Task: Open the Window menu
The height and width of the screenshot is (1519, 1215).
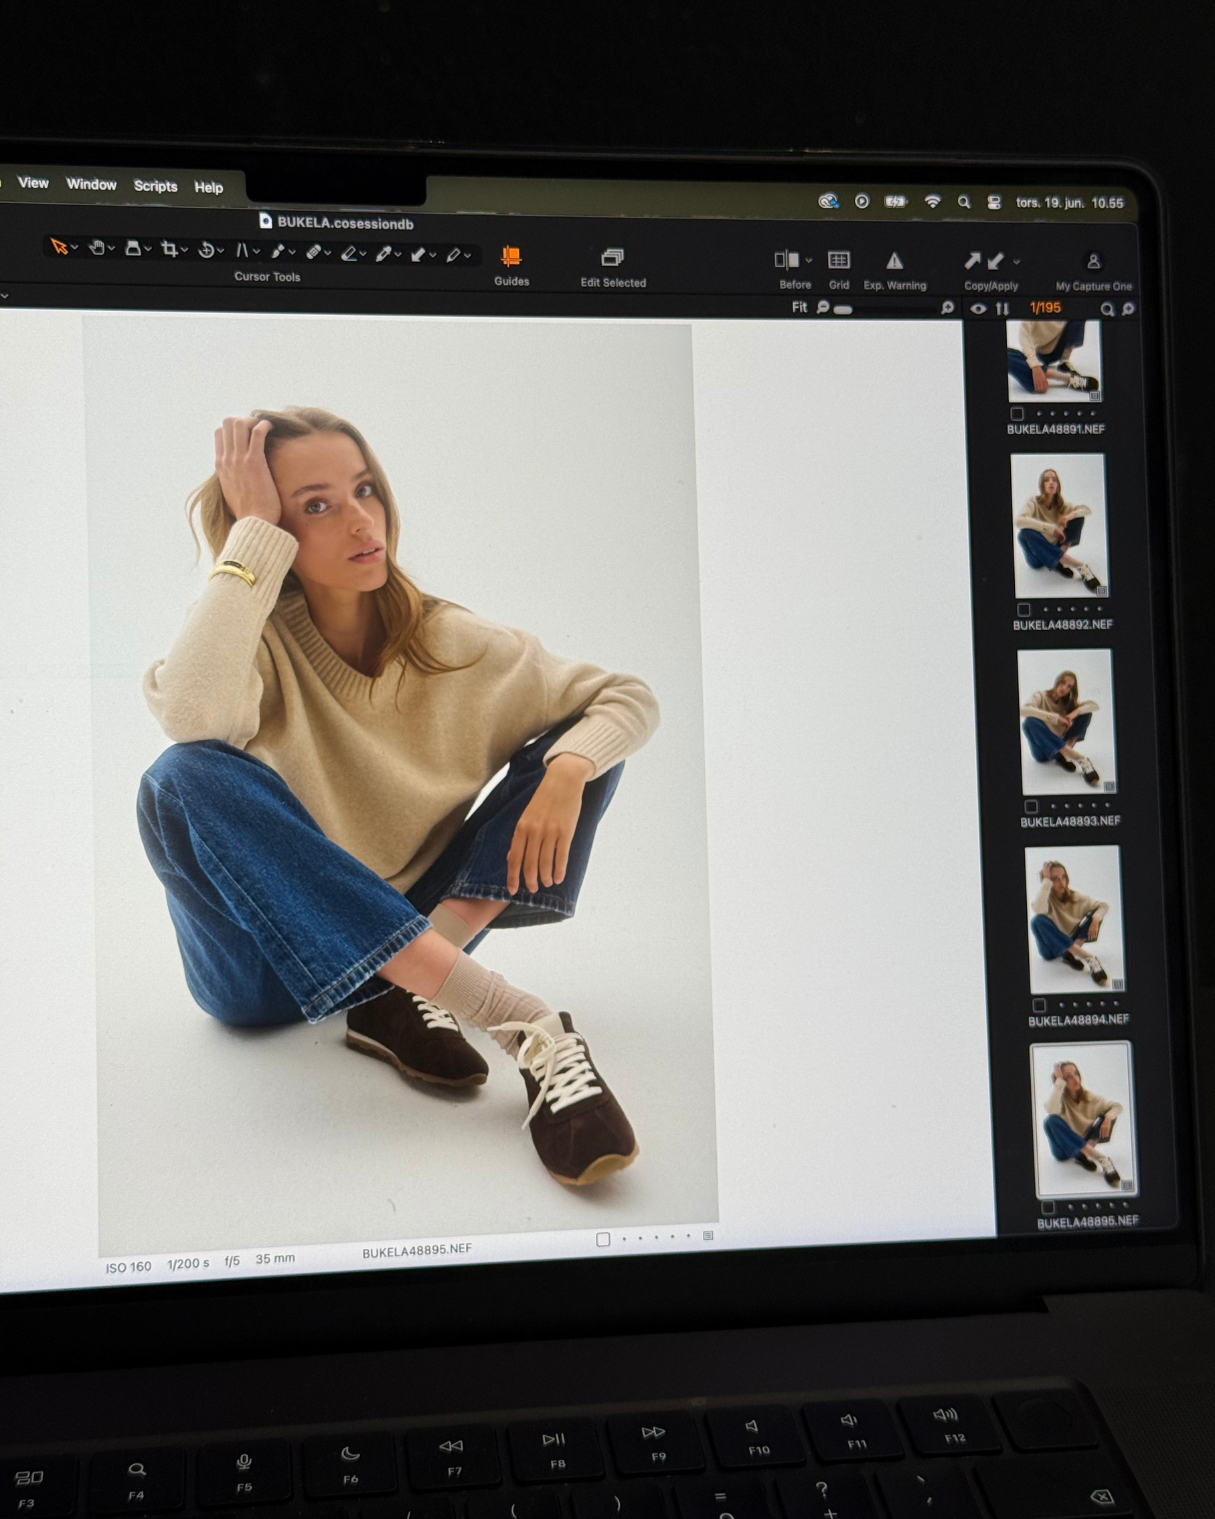Action: [91, 184]
